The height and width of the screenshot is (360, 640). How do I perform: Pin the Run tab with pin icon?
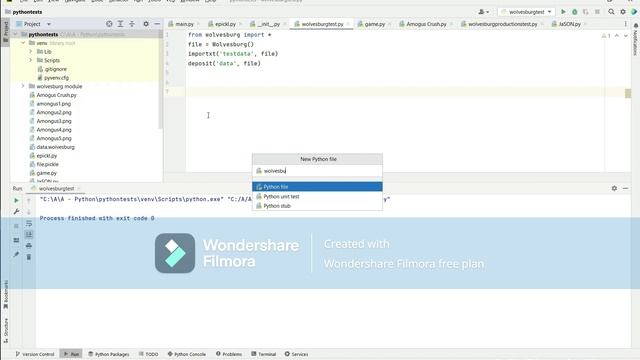coord(16,254)
